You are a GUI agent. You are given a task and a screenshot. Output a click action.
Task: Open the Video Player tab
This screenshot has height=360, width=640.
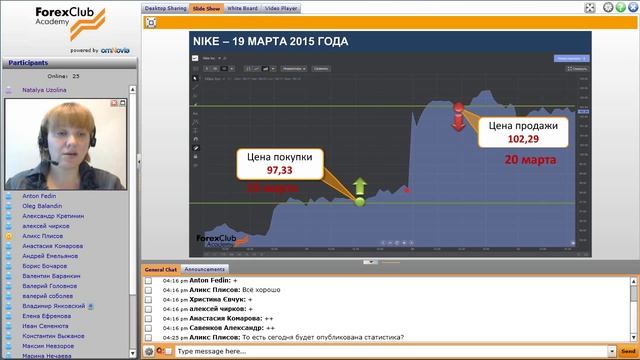[x=281, y=8]
